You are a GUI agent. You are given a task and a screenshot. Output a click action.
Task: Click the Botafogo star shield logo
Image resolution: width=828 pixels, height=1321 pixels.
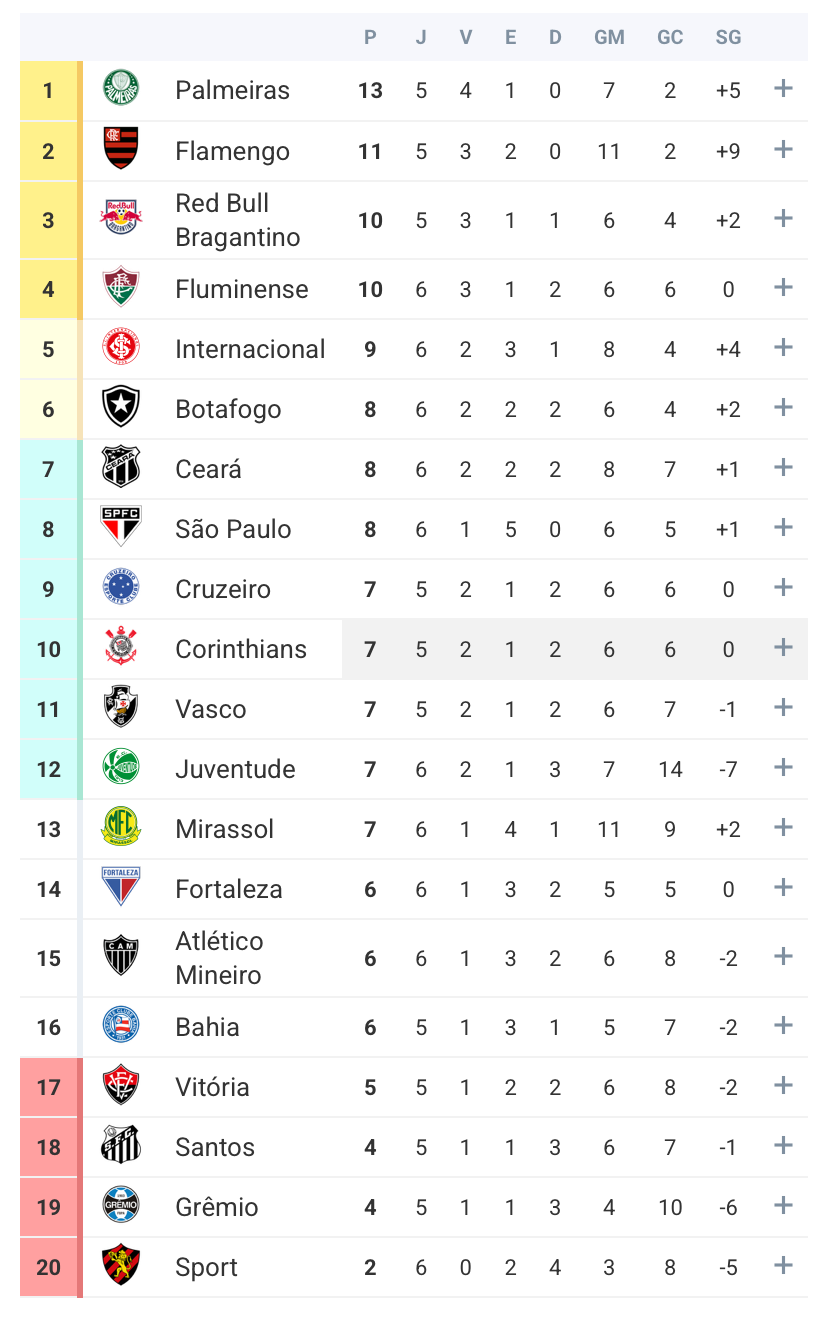click(x=121, y=408)
